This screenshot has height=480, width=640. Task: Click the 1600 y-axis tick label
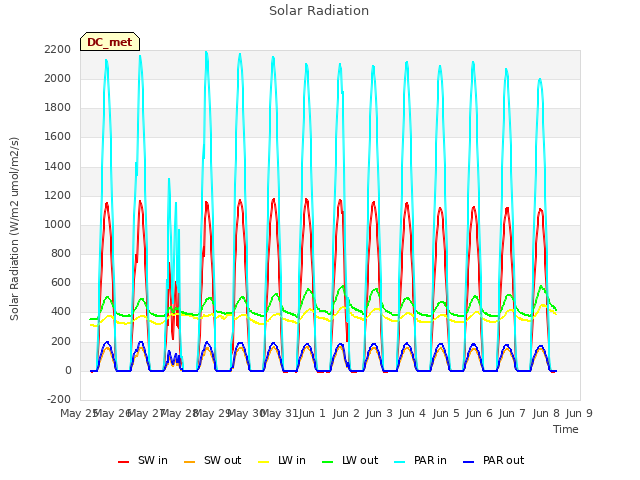58,137
